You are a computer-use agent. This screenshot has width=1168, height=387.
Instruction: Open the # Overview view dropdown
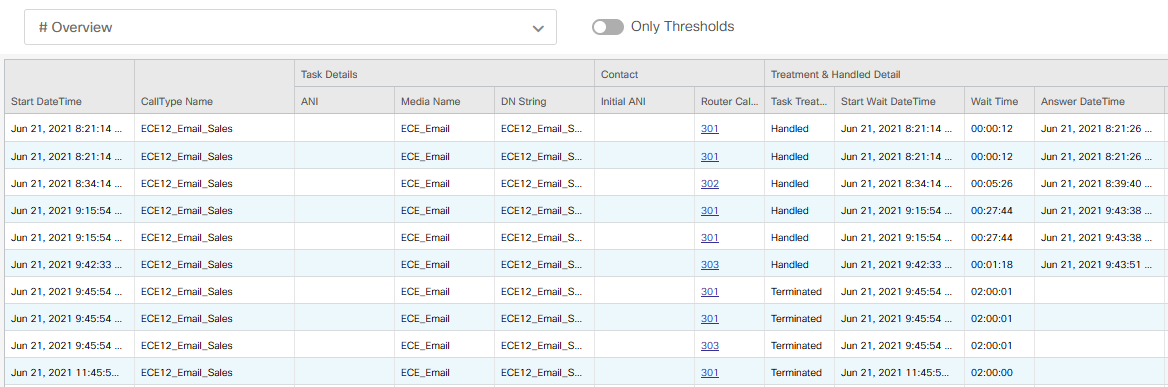point(290,27)
